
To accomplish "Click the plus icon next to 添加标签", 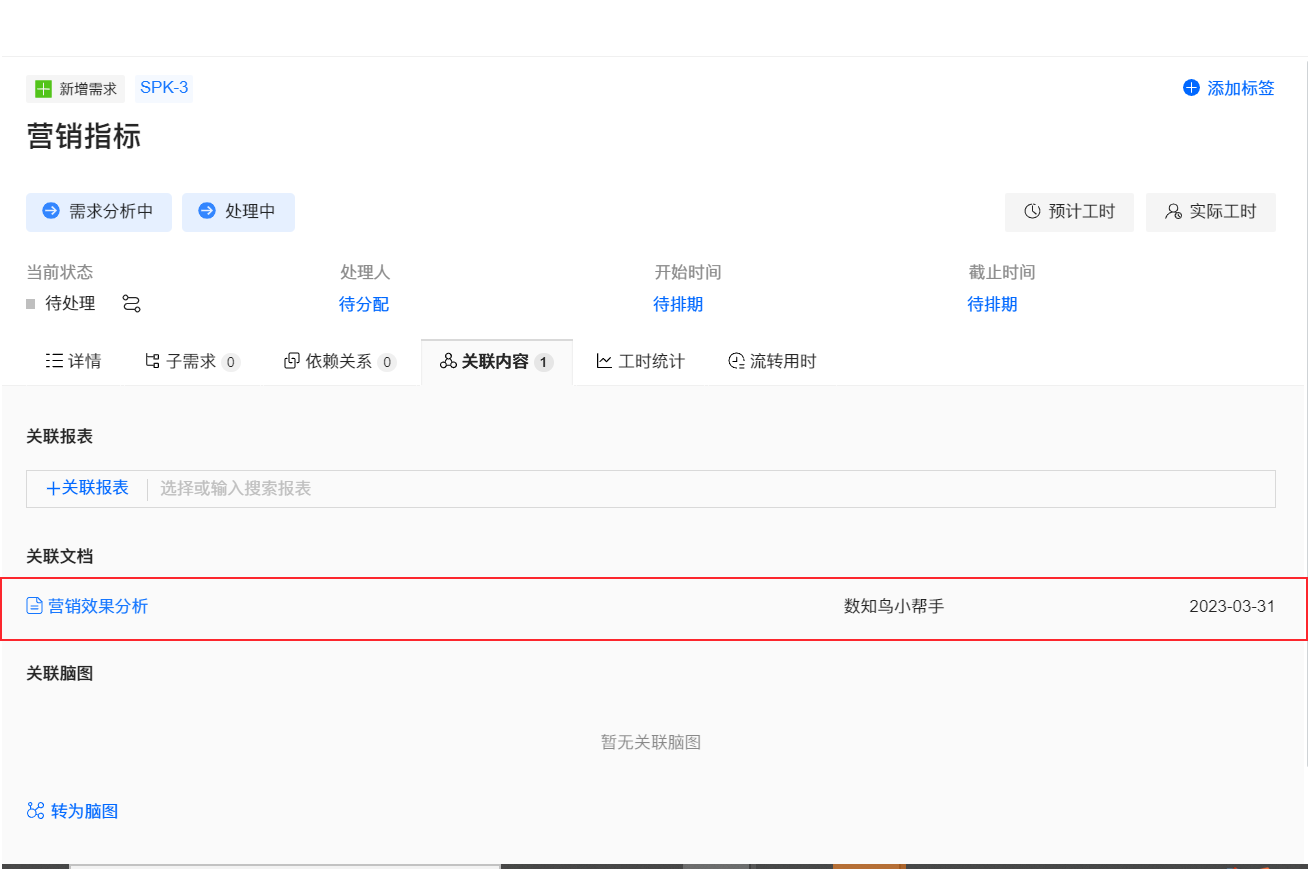I will tap(1190, 88).
